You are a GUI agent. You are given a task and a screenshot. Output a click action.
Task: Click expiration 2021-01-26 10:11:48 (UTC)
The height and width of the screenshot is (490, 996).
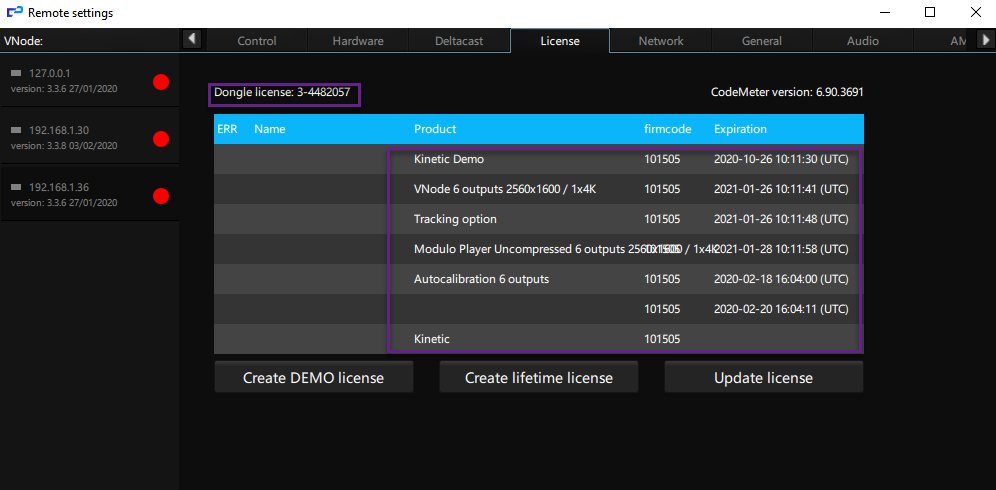coord(781,219)
